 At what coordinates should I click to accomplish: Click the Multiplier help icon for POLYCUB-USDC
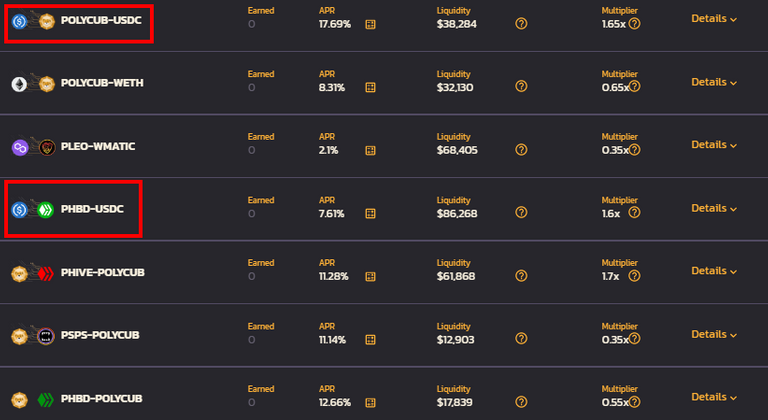point(634,24)
